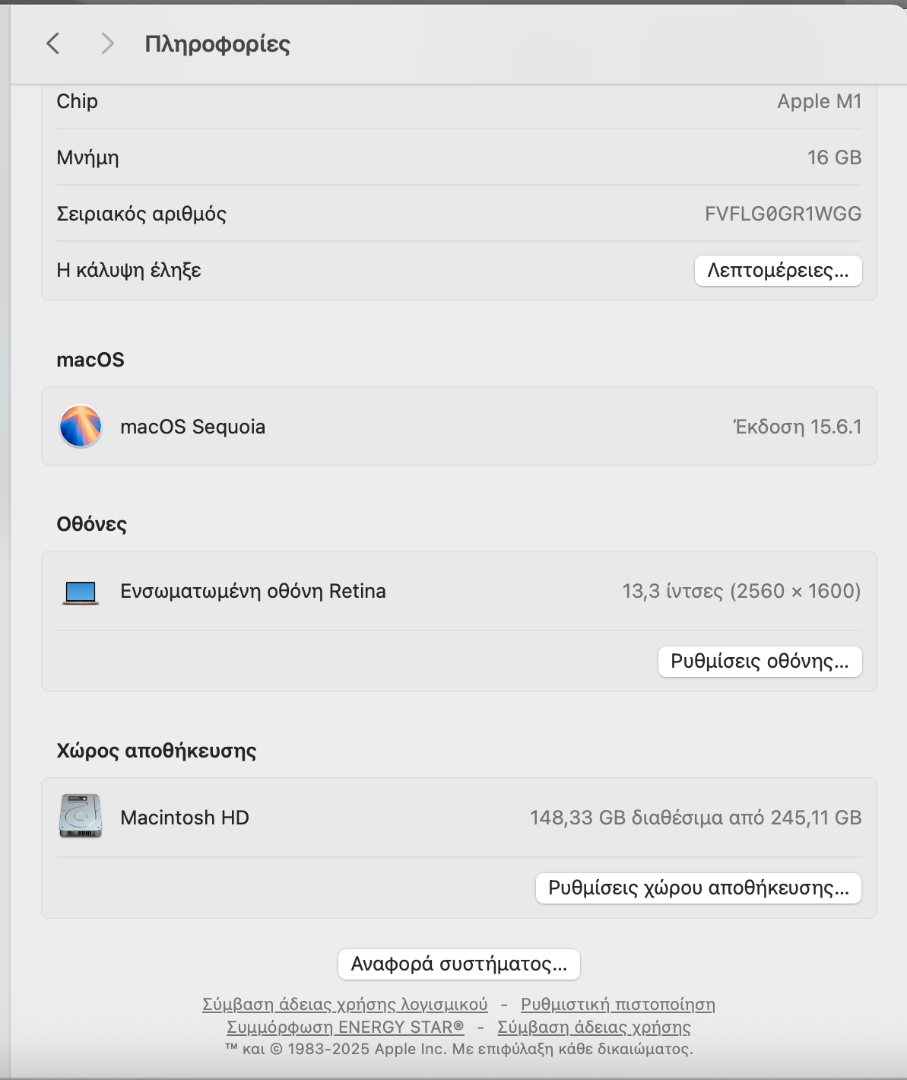Click the serial number FVFLG0GR1WGG

pyautogui.click(x=783, y=214)
